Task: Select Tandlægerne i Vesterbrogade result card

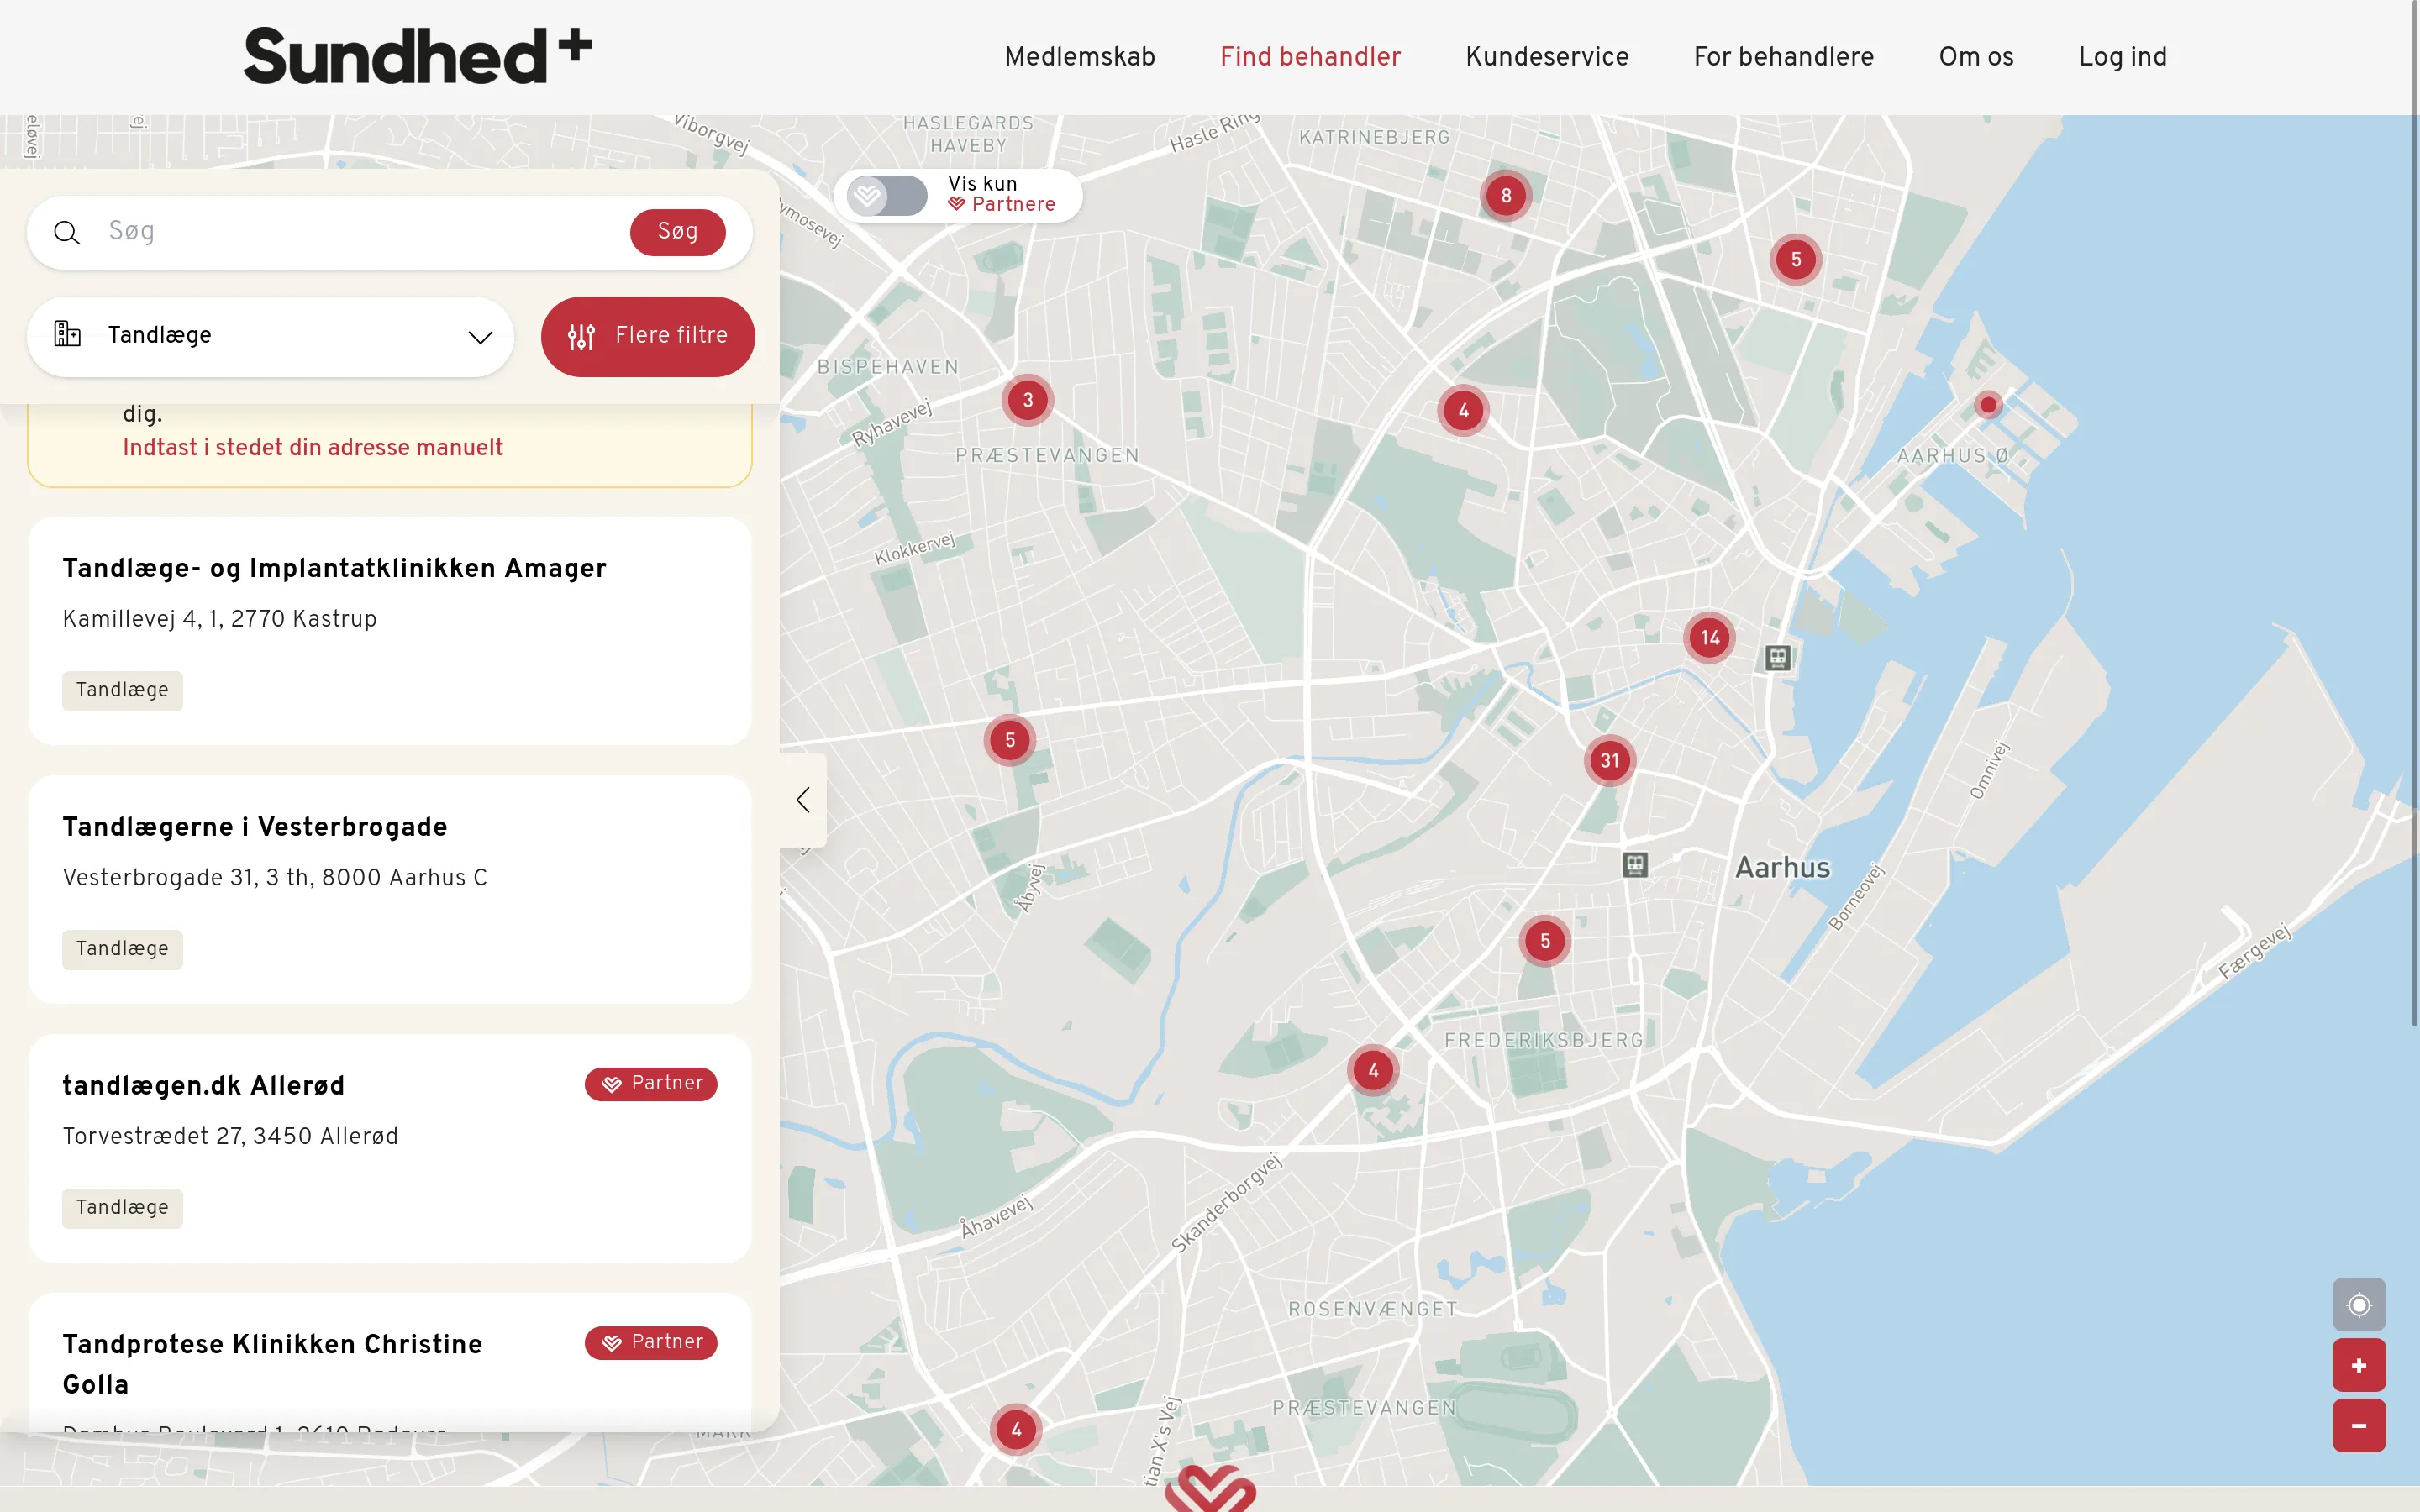Action: [389, 889]
